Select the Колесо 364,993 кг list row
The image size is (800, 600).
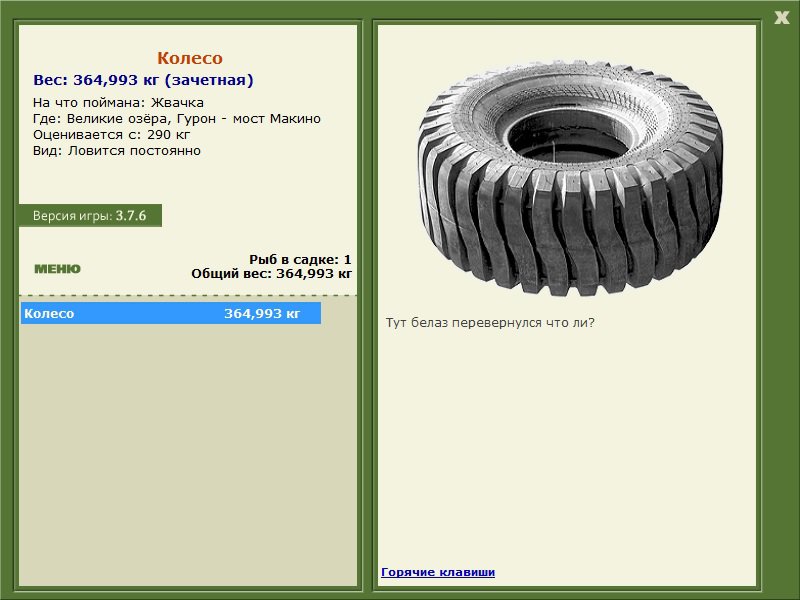[x=171, y=313]
